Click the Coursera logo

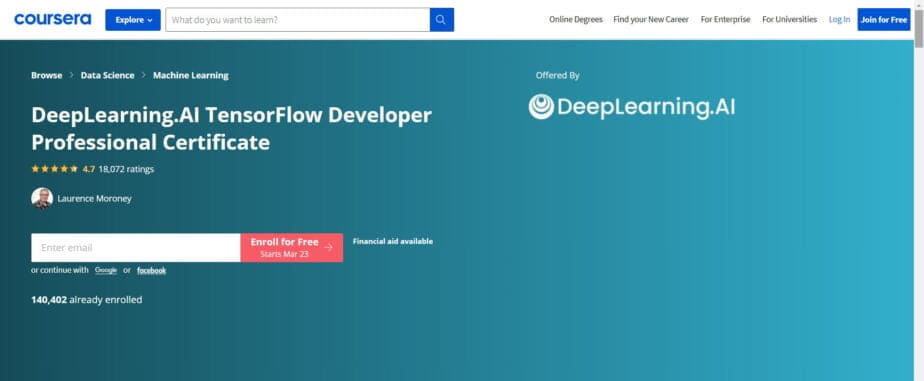(x=52, y=19)
